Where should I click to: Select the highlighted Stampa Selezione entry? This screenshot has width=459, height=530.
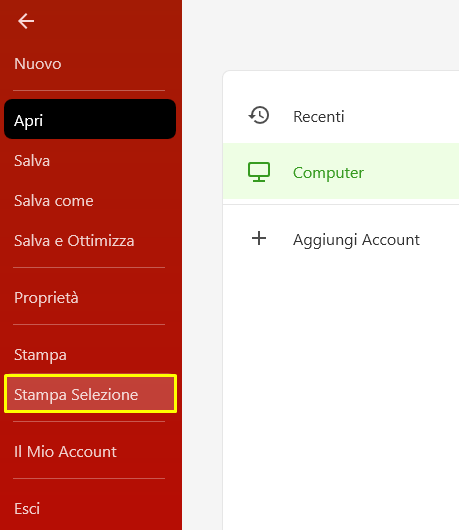click(x=90, y=394)
